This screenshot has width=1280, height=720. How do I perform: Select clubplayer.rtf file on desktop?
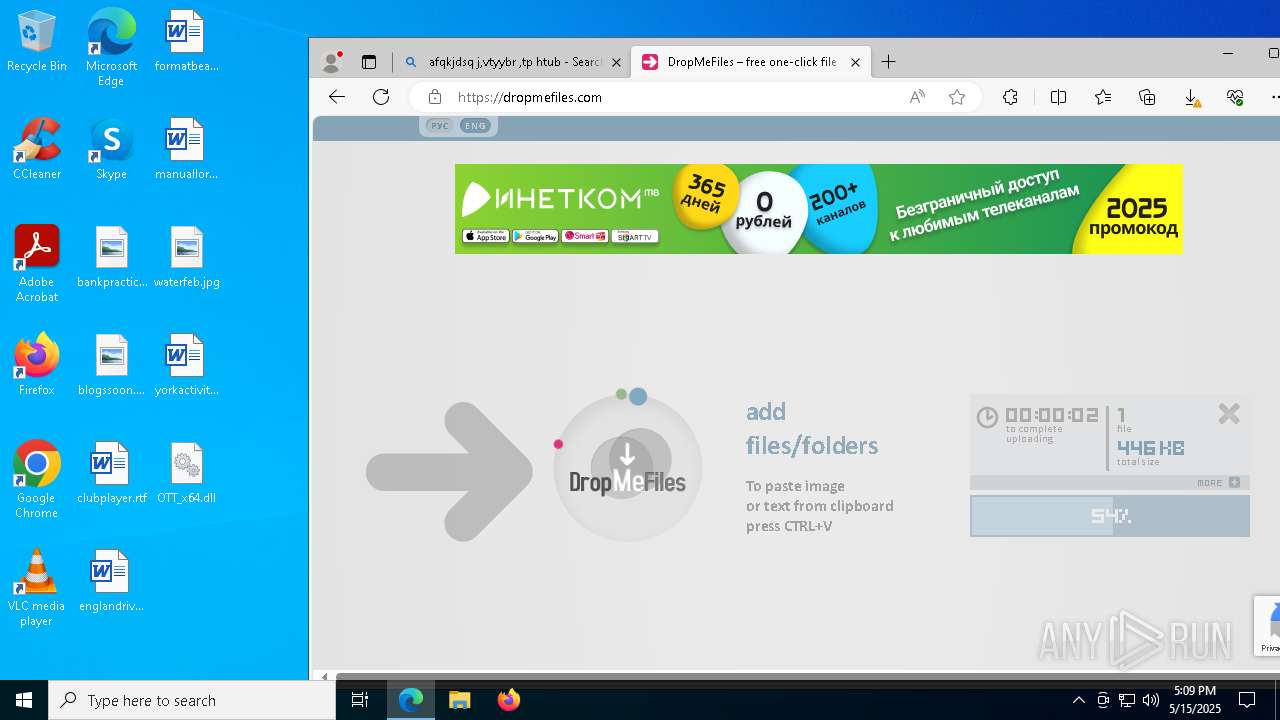pyautogui.click(x=112, y=473)
